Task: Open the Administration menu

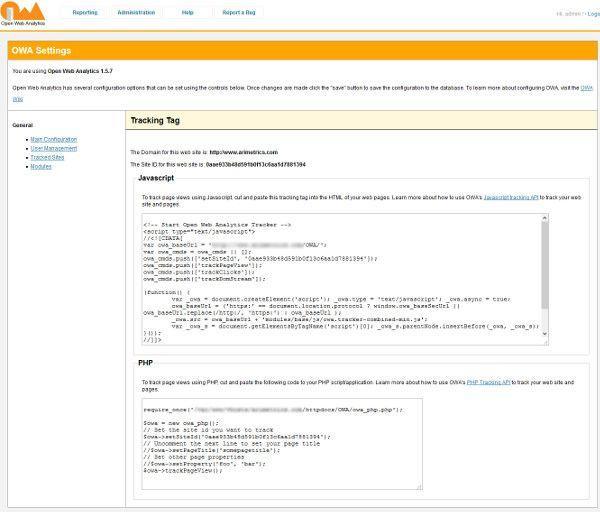Action: point(136,12)
